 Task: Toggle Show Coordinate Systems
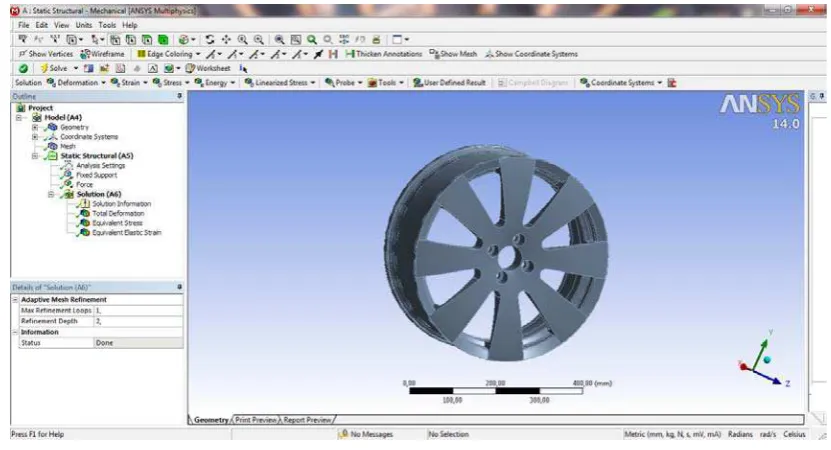tap(532, 54)
